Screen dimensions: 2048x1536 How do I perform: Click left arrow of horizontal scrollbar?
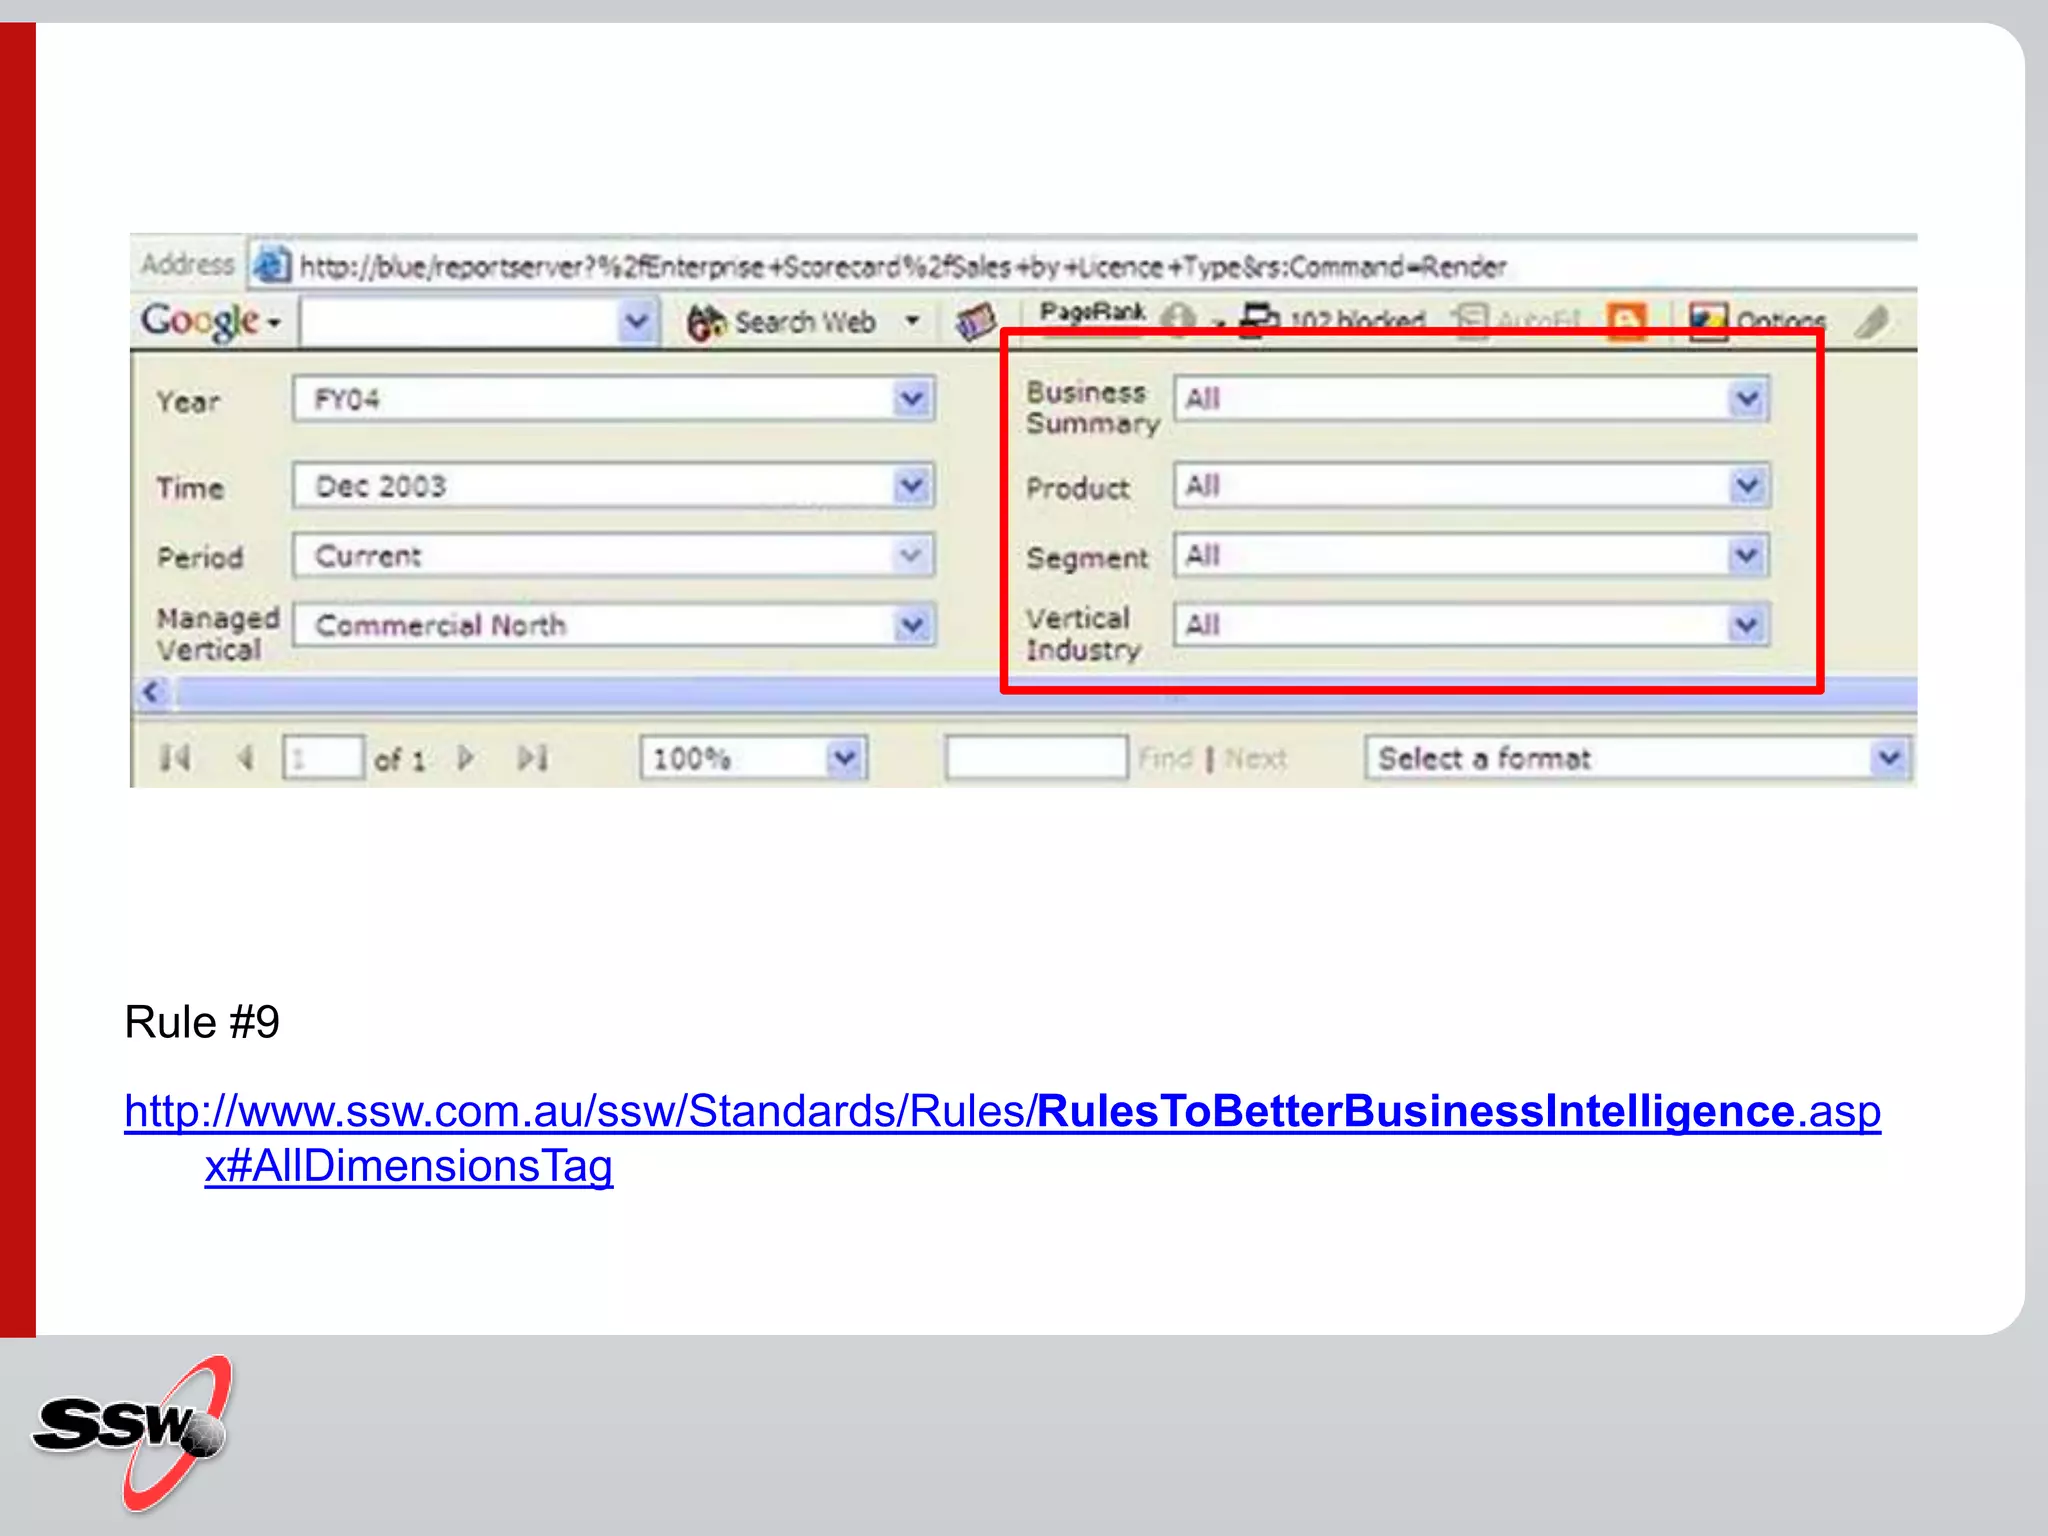(152, 692)
